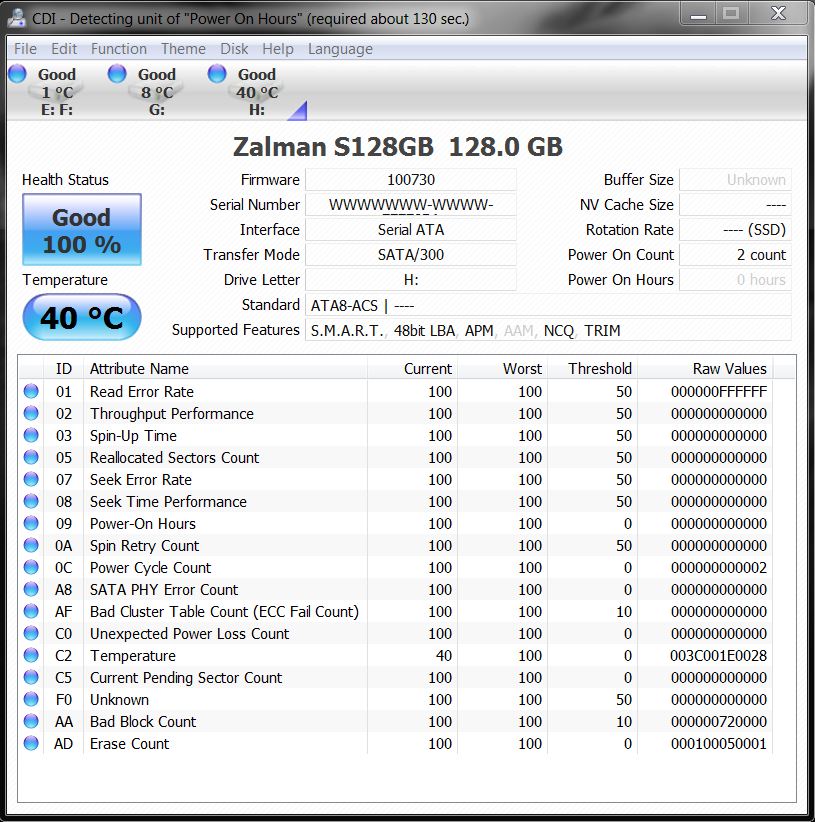Open the Theme menu

click(x=183, y=49)
